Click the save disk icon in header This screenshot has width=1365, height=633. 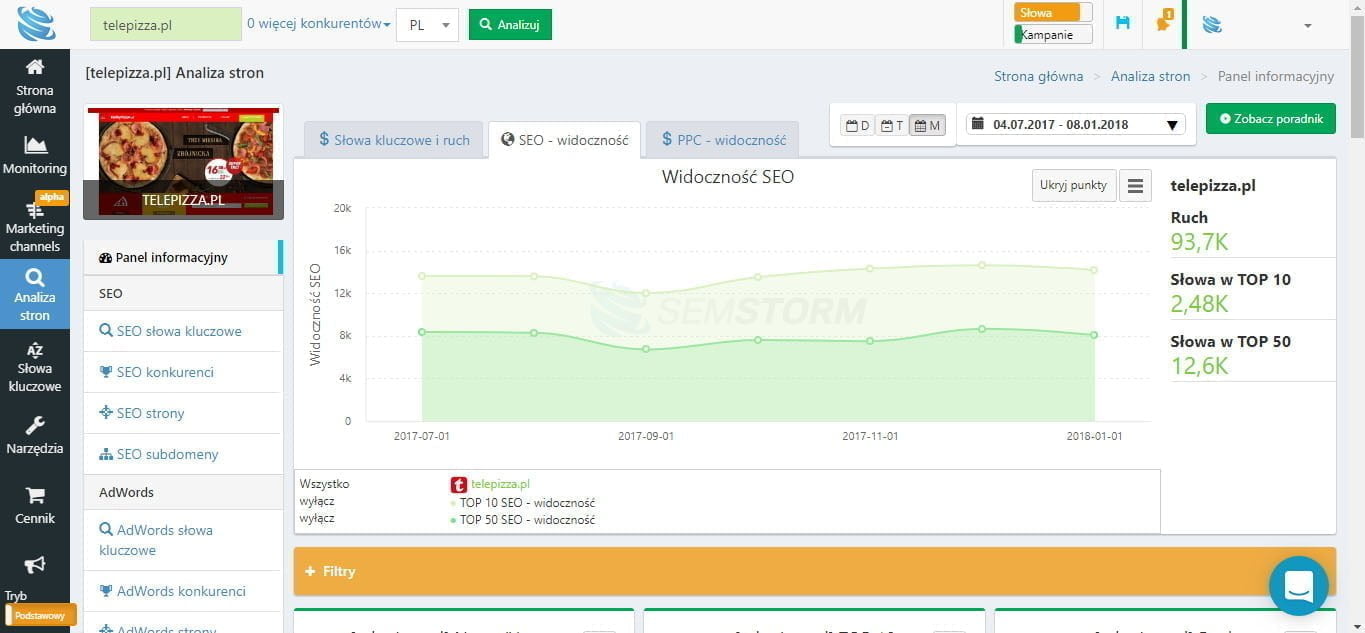(1123, 23)
